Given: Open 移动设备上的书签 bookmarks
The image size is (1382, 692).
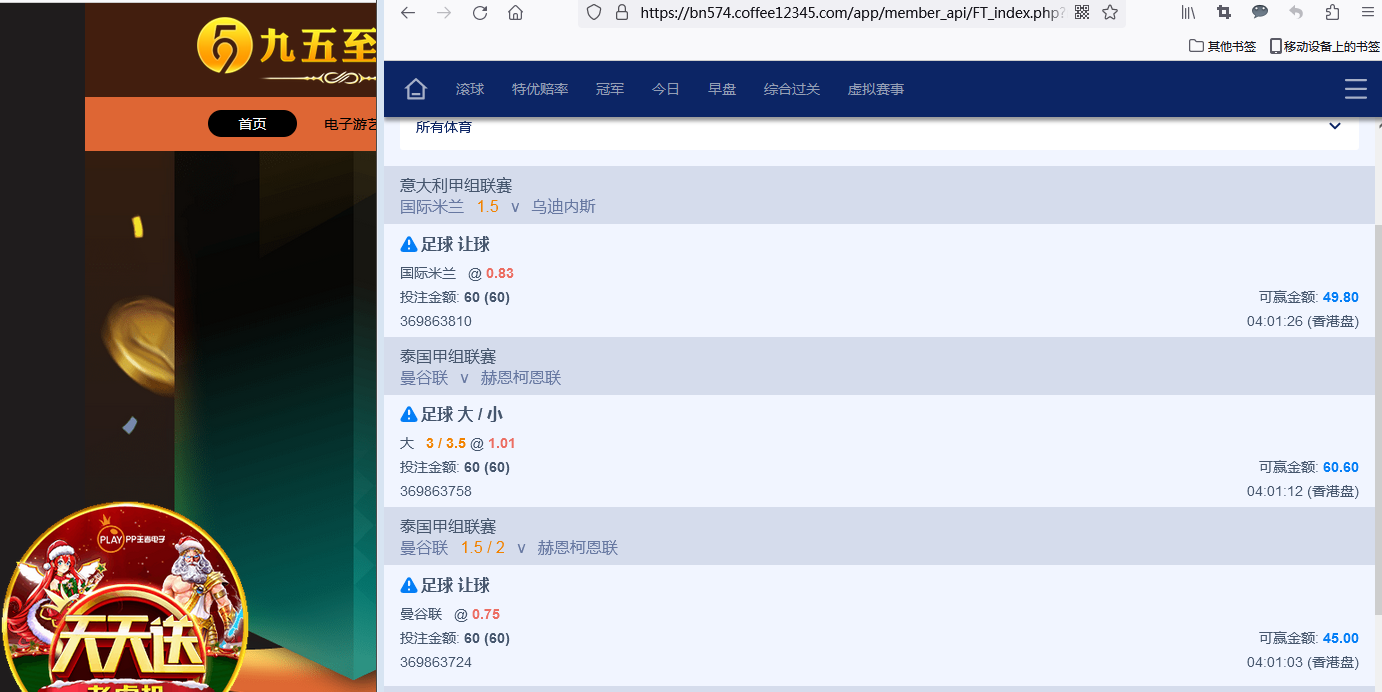Looking at the screenshot, I should 1325,46.
